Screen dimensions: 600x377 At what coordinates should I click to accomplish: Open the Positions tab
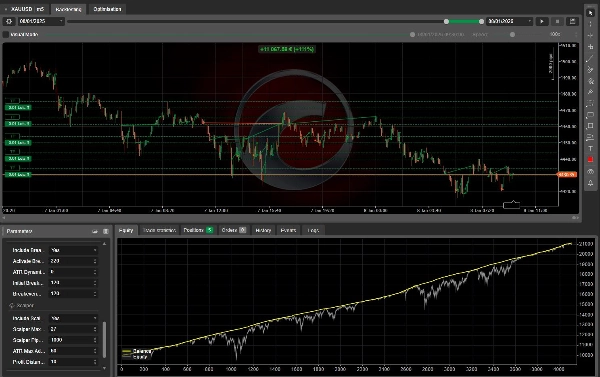click(198, 230)
